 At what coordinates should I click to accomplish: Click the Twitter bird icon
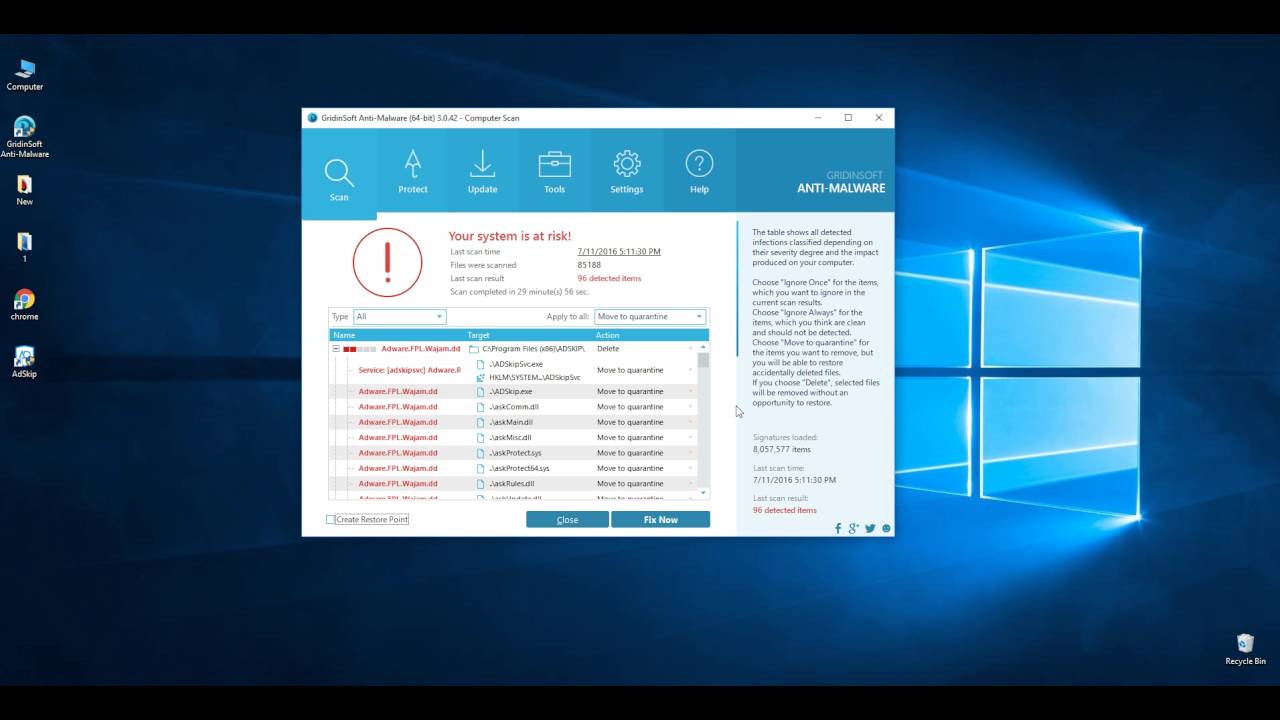pos(870,528)
